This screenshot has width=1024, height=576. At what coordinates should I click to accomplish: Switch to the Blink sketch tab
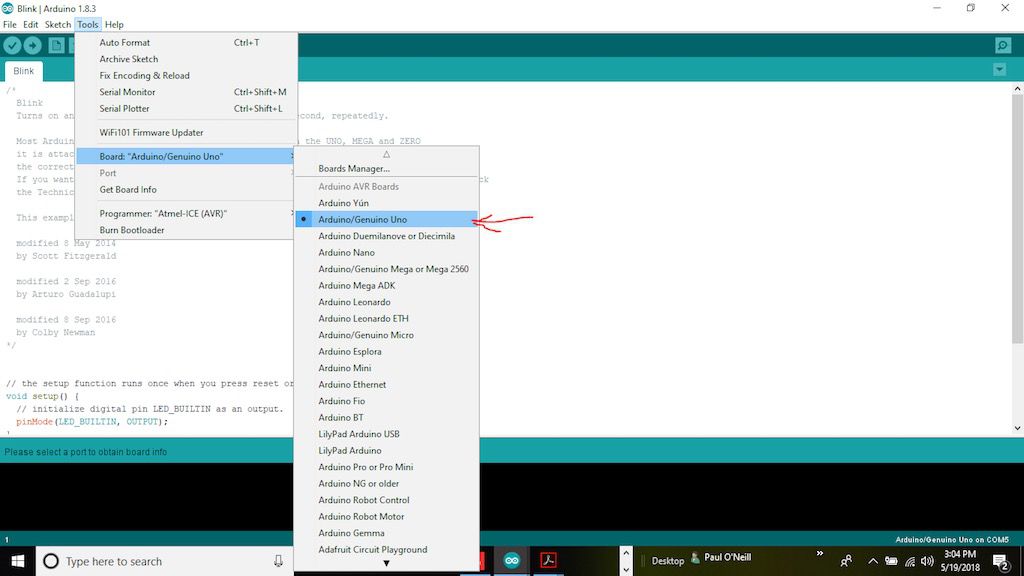pyautogui.click(x=24, y=71)
